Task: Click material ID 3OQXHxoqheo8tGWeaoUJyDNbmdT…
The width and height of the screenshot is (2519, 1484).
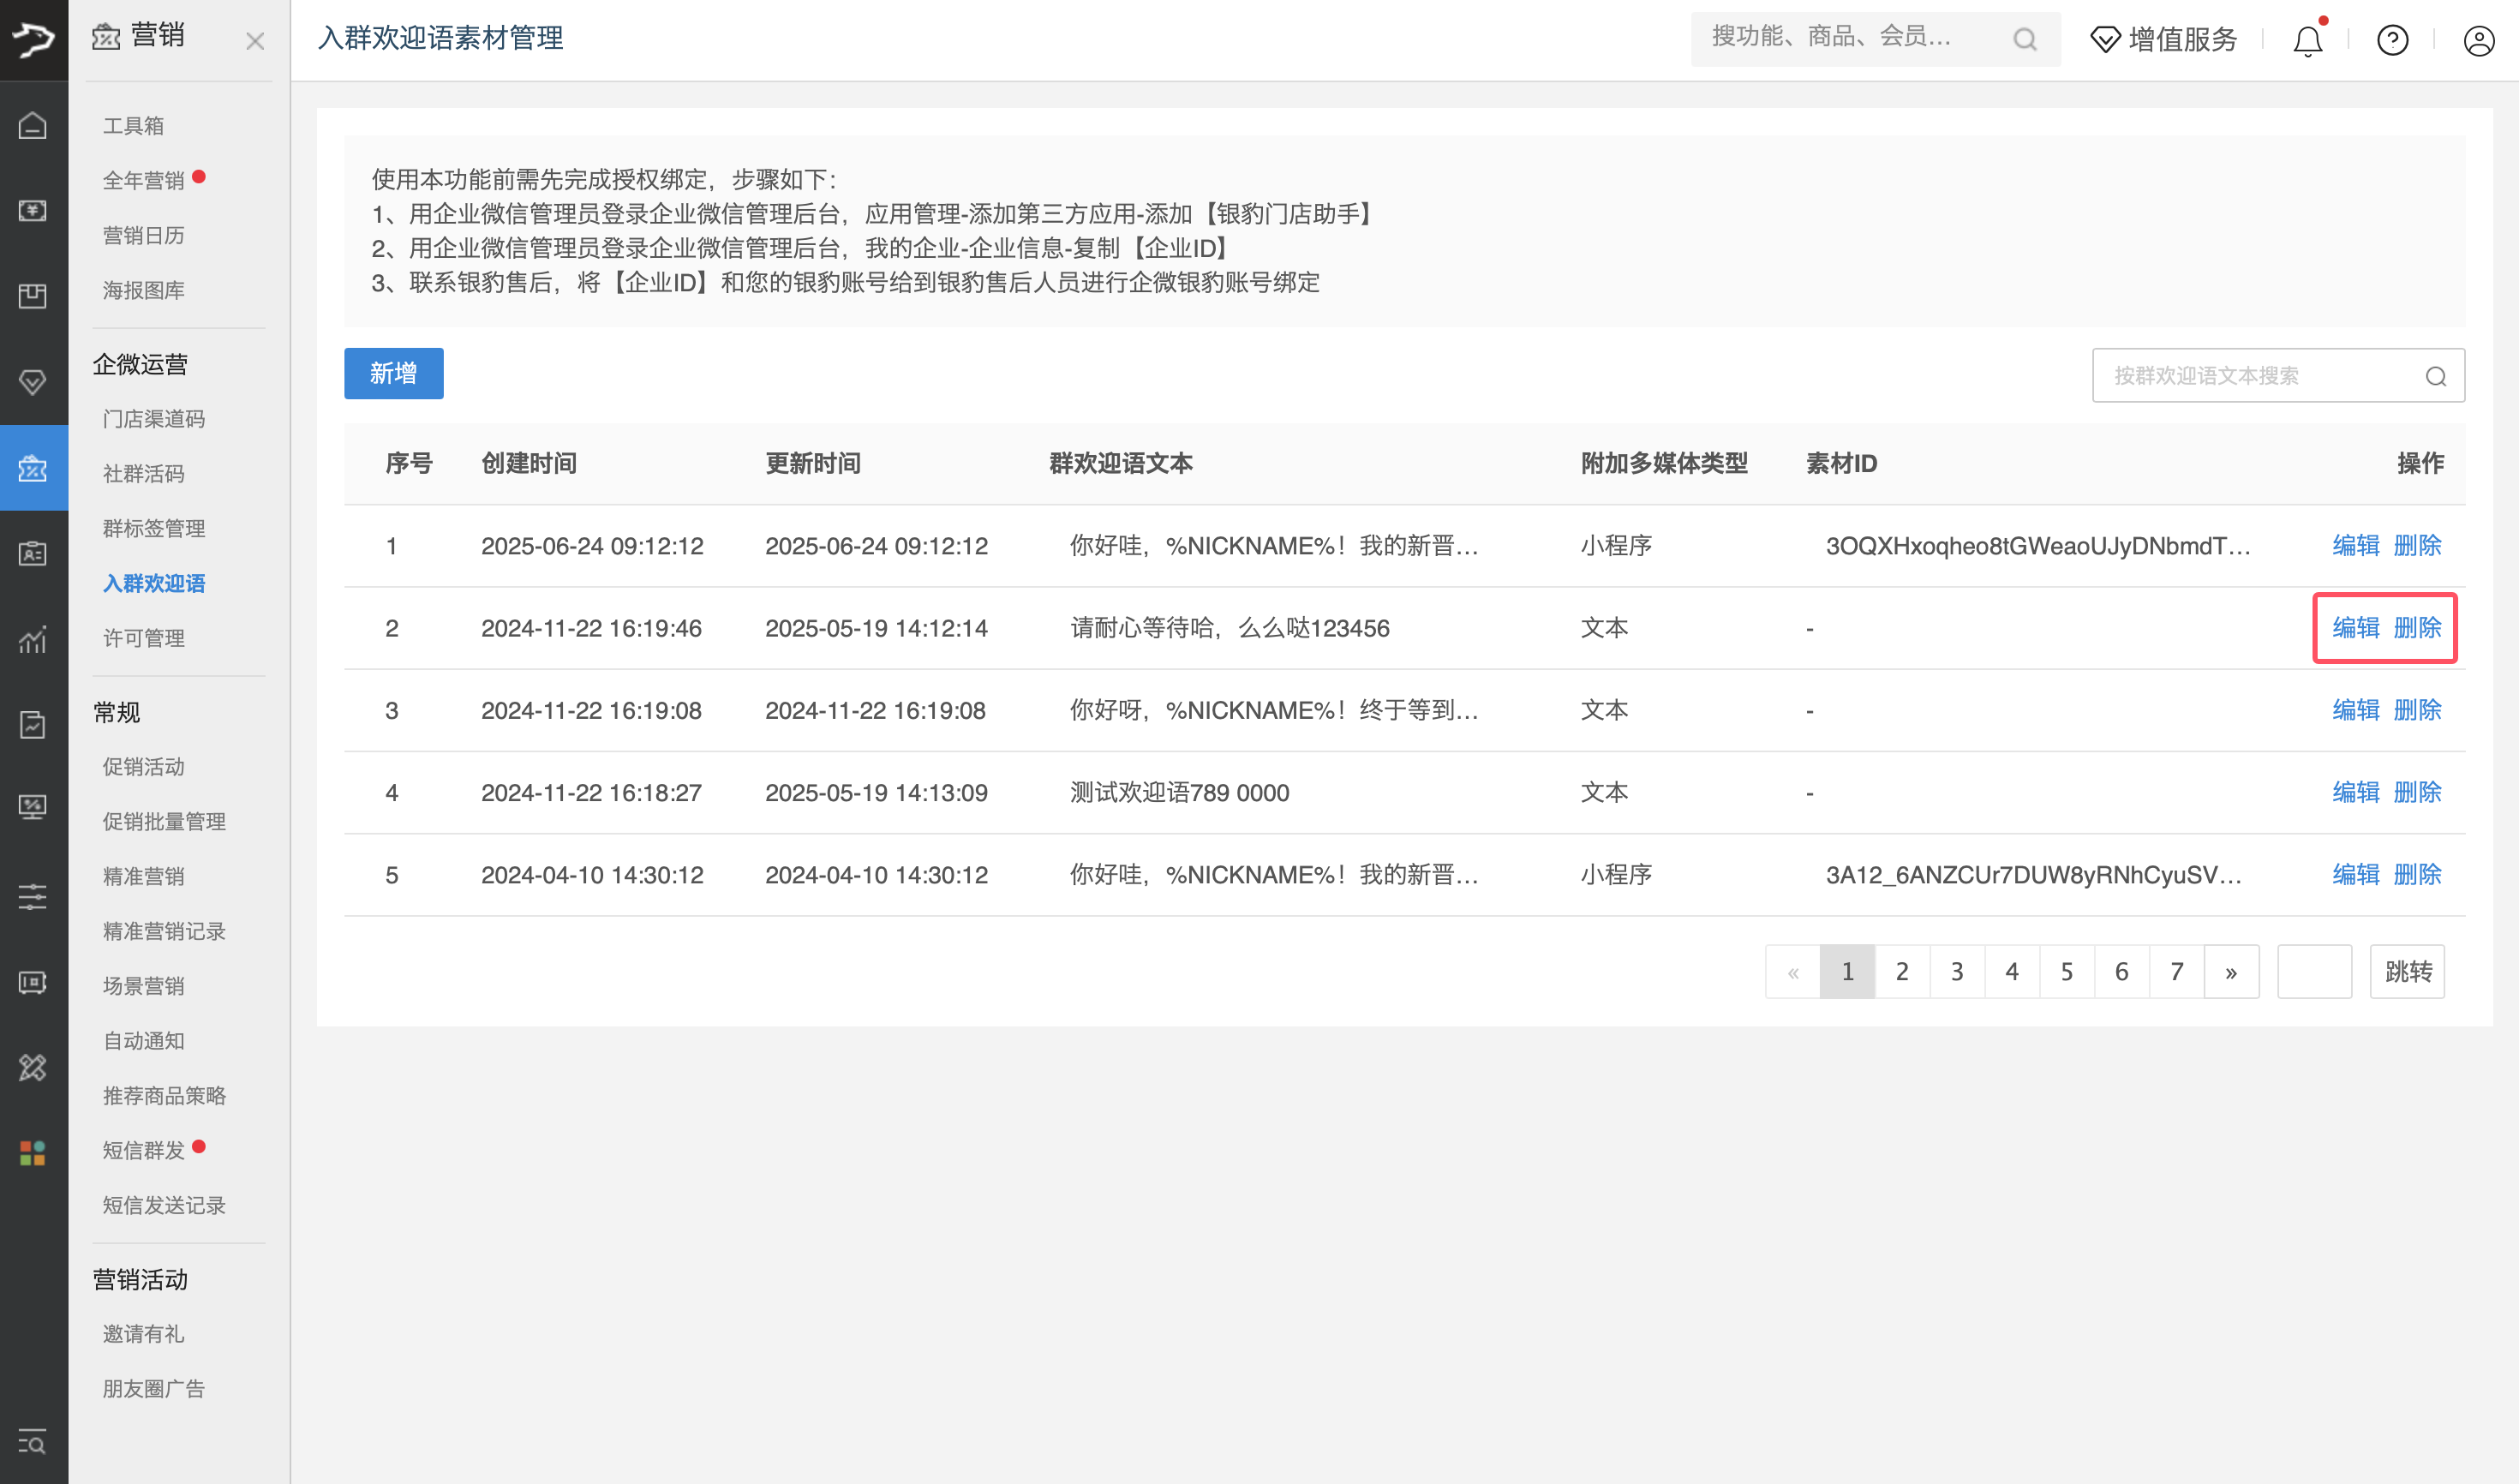Action: tap(2038, 546)
